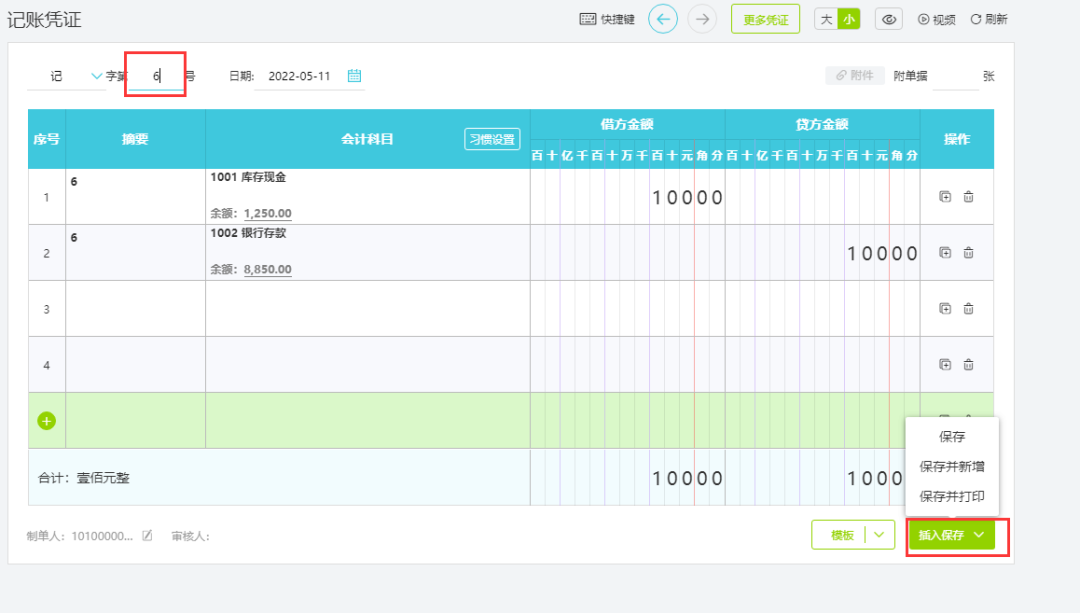
Task: Insert row icon on row 2
Action: [x=945, y=253]
